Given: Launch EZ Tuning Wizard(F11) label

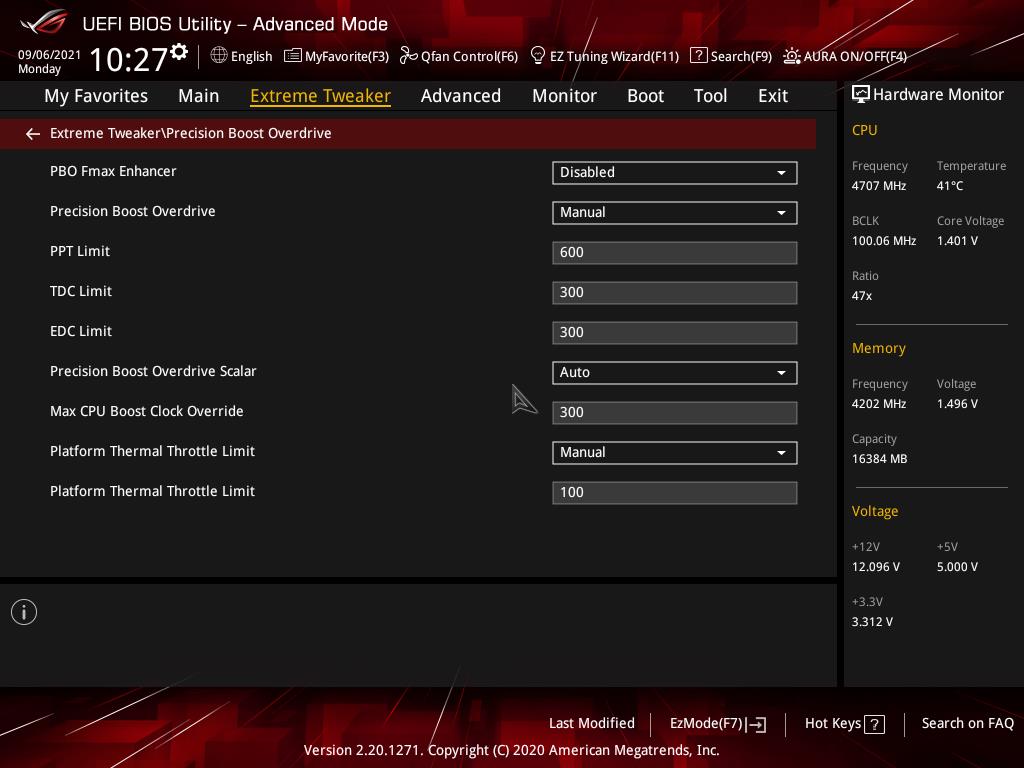Looking at the screenshot, I should pyautogui.click(x=615, y=57).
